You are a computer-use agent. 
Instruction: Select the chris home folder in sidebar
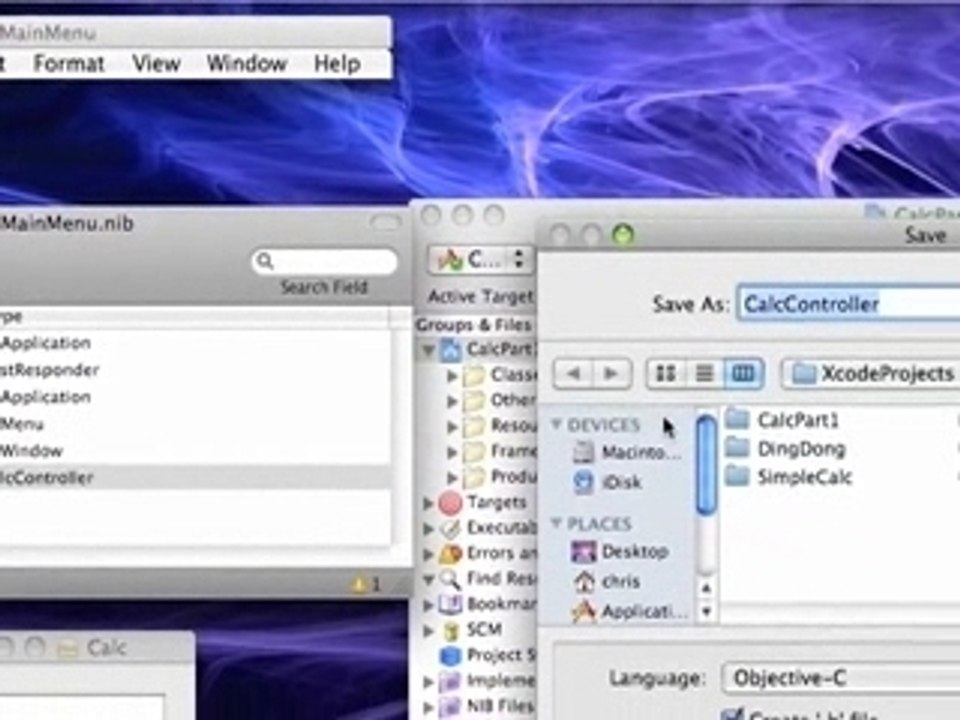606,581
